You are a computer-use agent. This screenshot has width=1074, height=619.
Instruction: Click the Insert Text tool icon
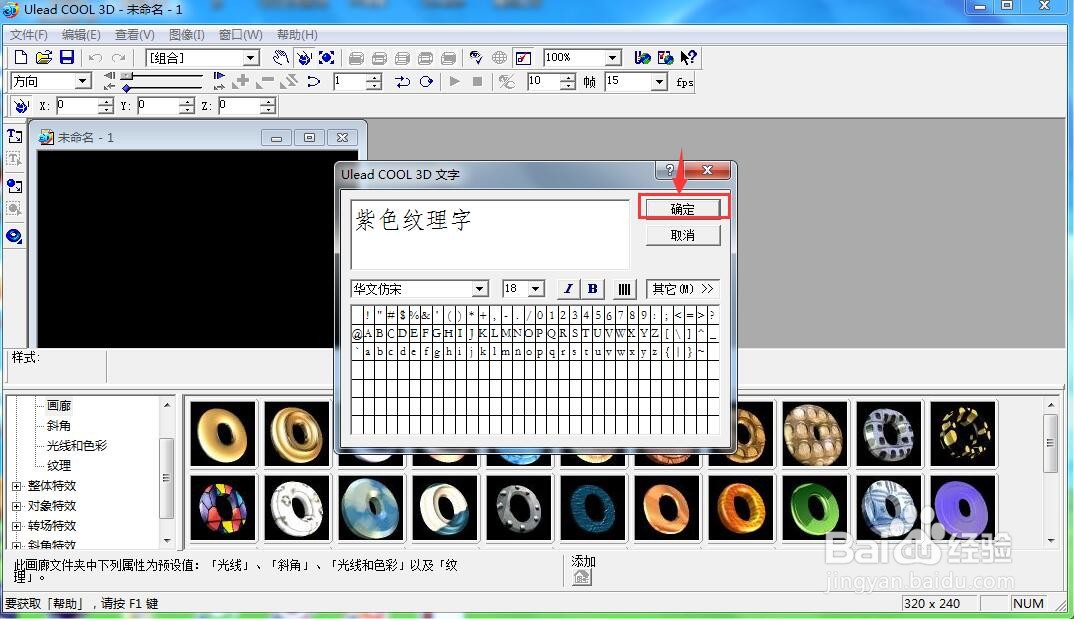pyautogui.click(x=14, y=136)
